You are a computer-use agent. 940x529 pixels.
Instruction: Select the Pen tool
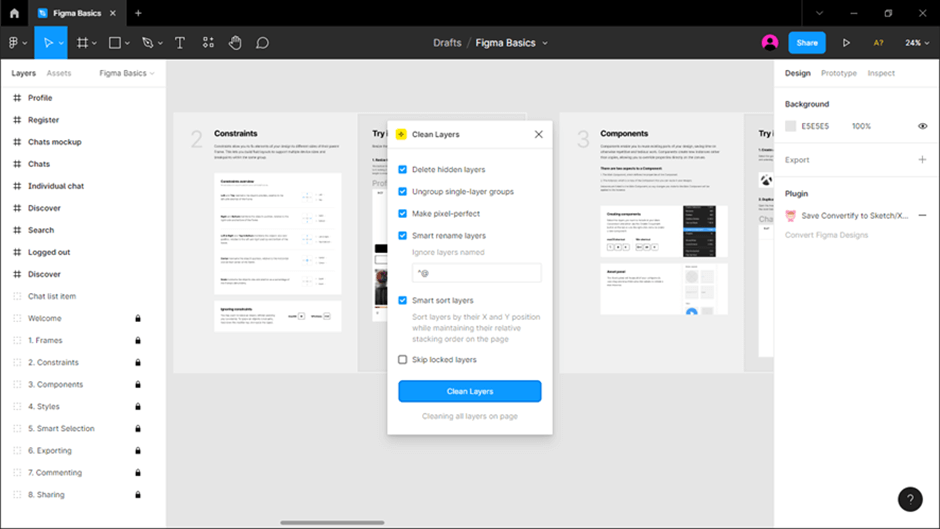point(147,43)
